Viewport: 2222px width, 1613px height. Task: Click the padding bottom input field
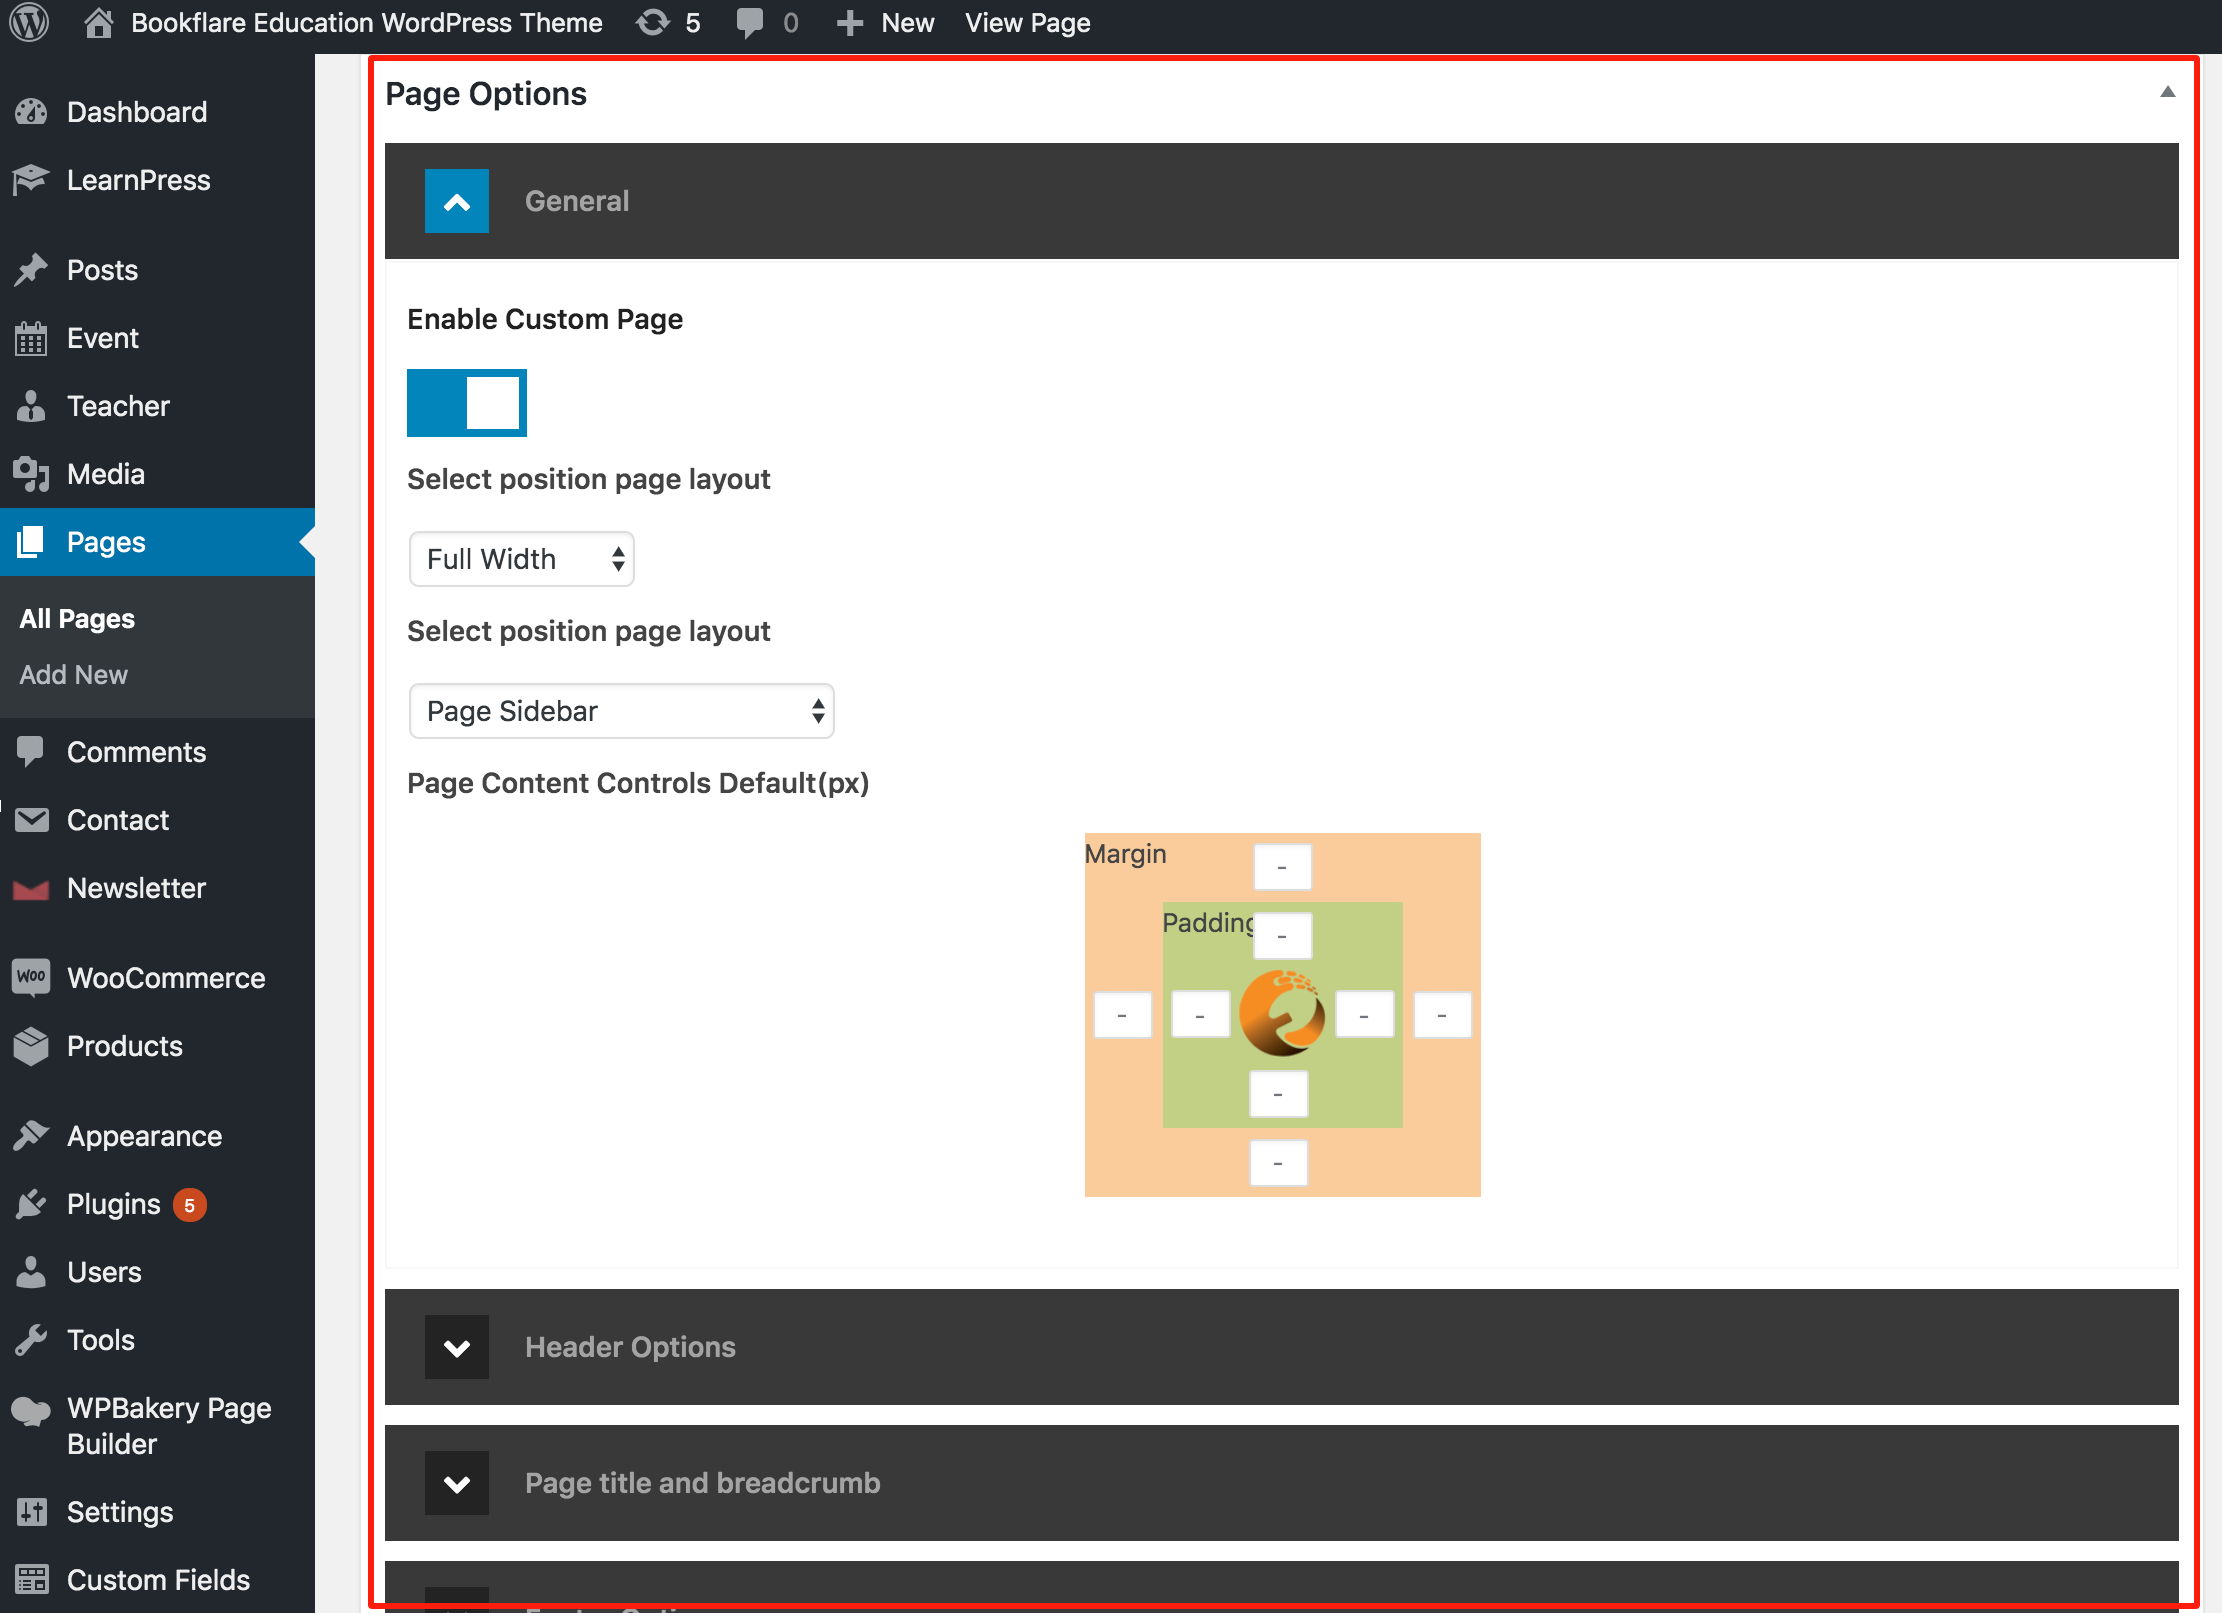1278,1094
